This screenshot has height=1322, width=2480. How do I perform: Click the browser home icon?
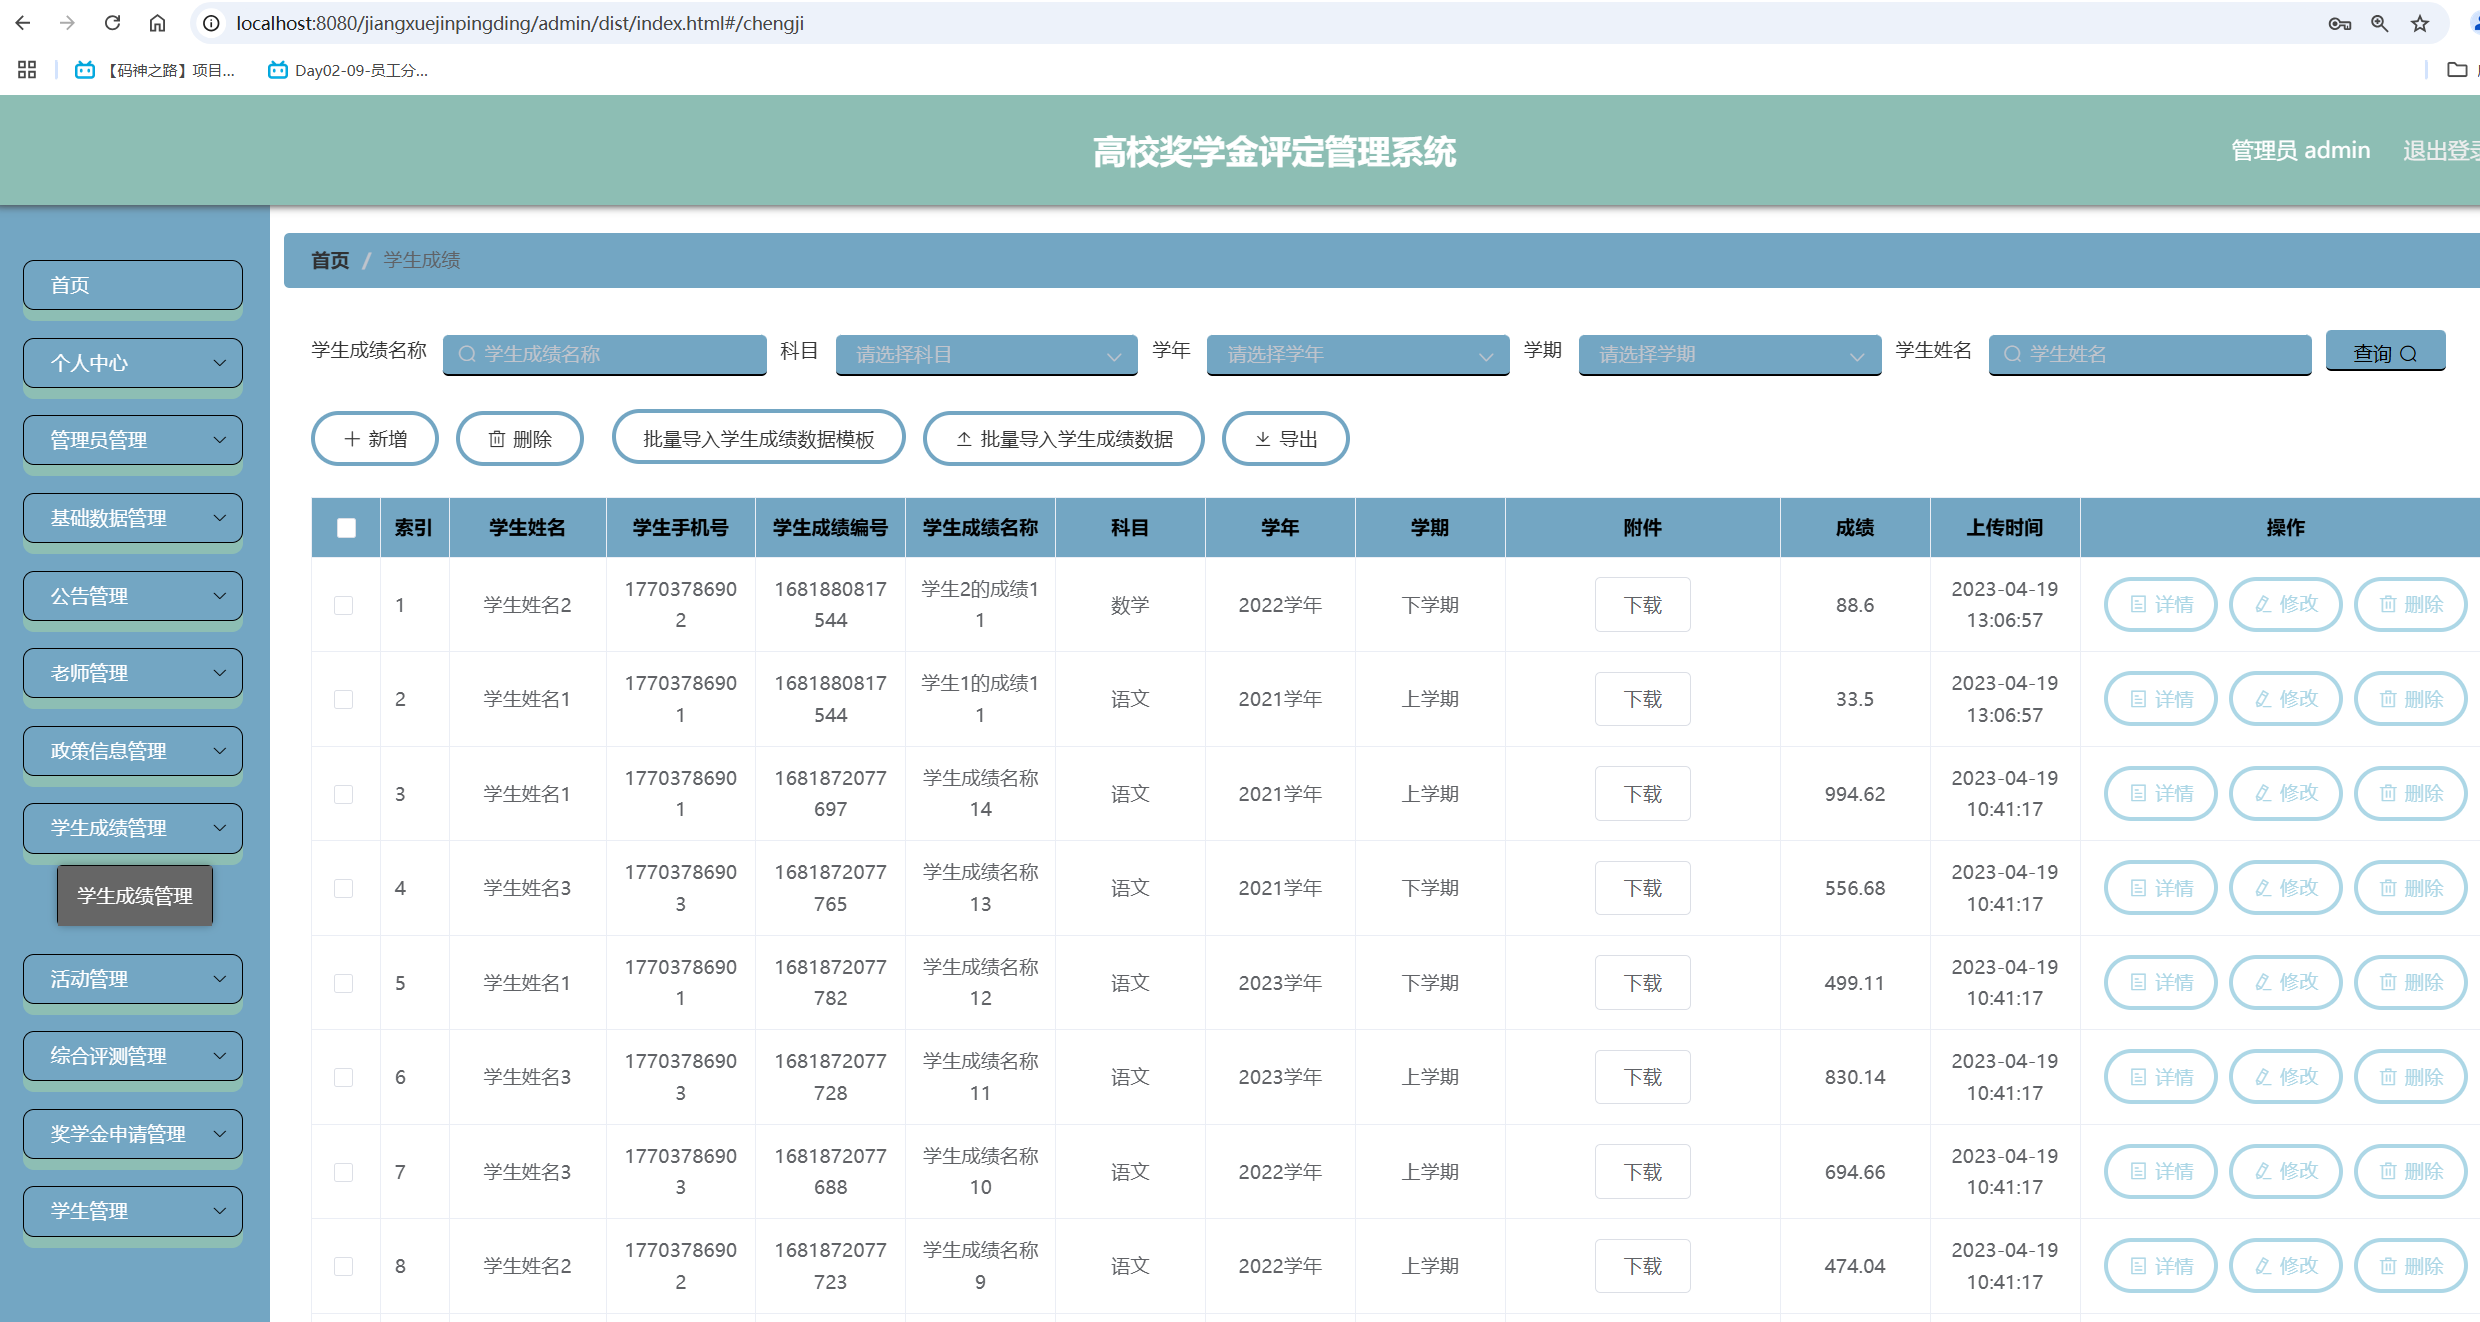click(x=157, y=23)
